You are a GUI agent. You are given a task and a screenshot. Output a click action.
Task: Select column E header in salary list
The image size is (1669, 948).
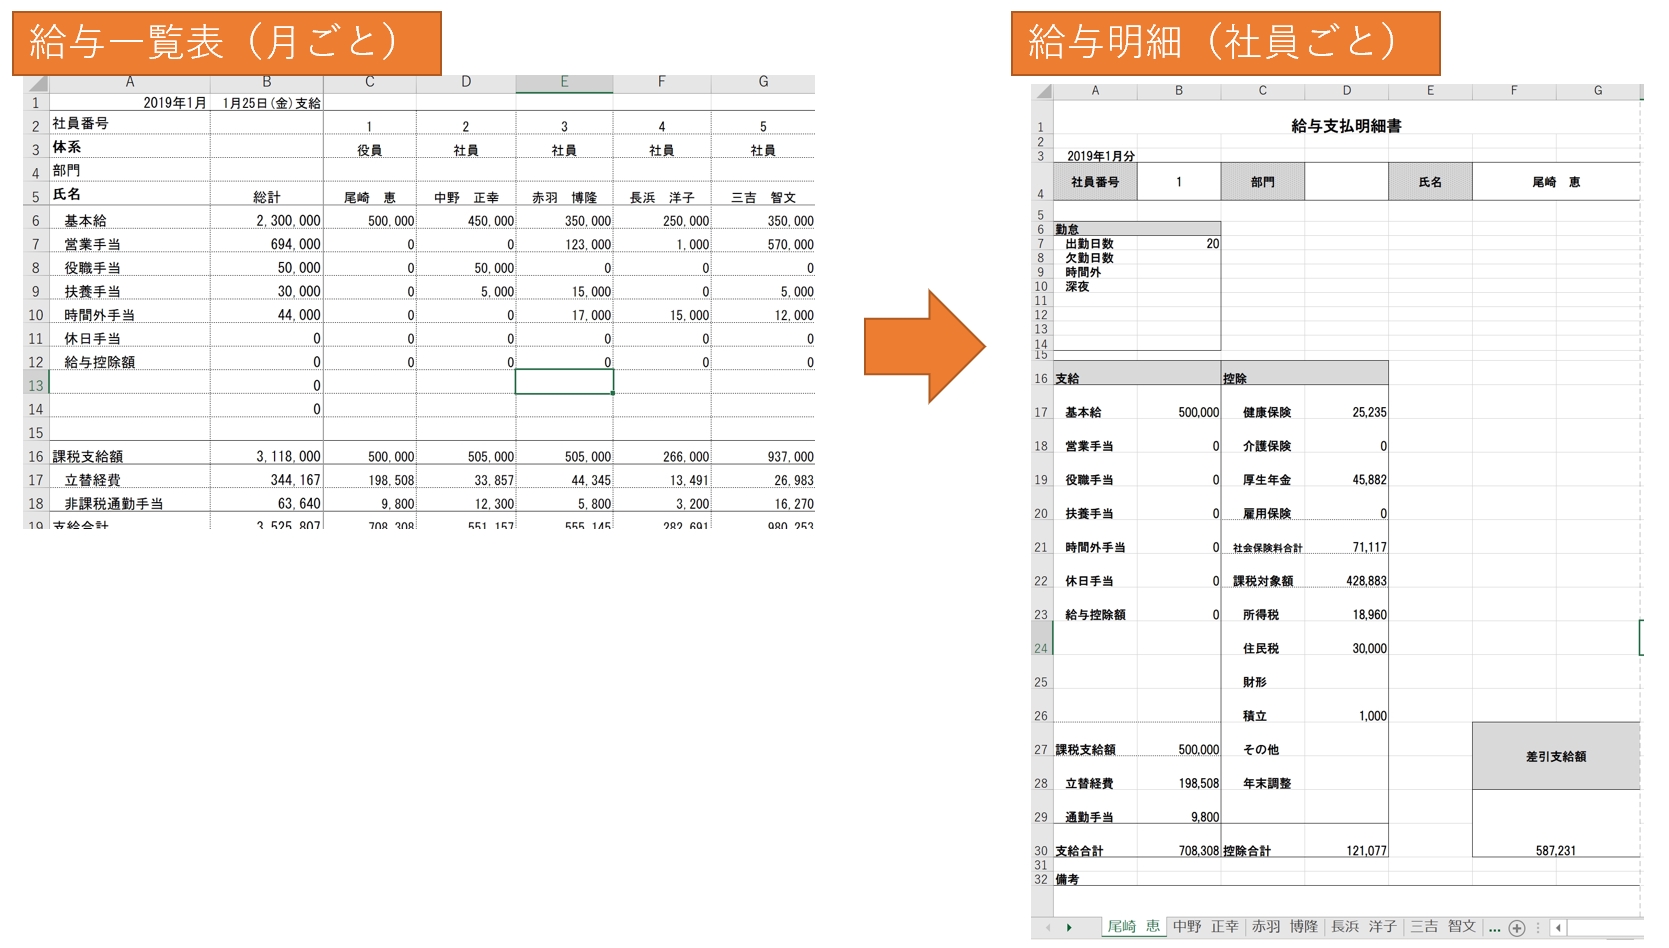[564, 83]
